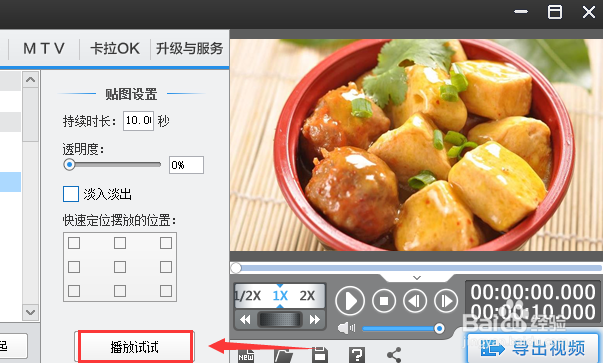Click the jog wheel between rewind and forward
Viewport: 603px width, 363px height.
[x=280, y=320]
